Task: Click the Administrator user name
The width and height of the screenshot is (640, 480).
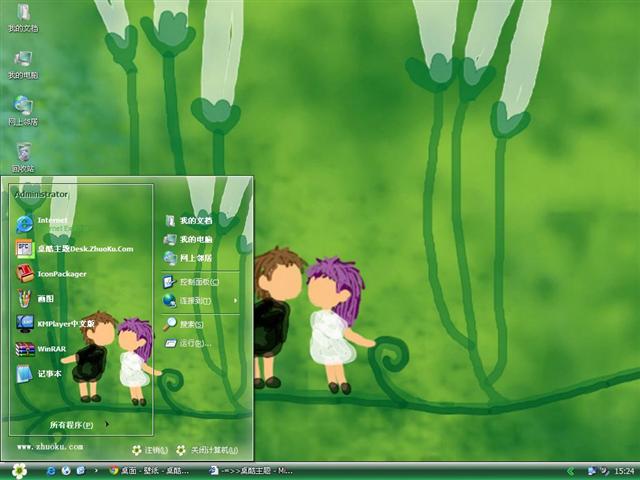Action: coord(41,194)
